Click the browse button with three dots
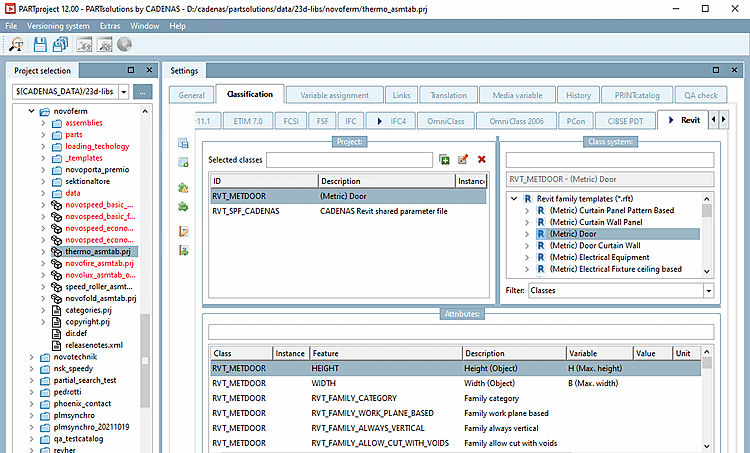Viewport: 750px width, 453px height. click(x=143, y=92)
